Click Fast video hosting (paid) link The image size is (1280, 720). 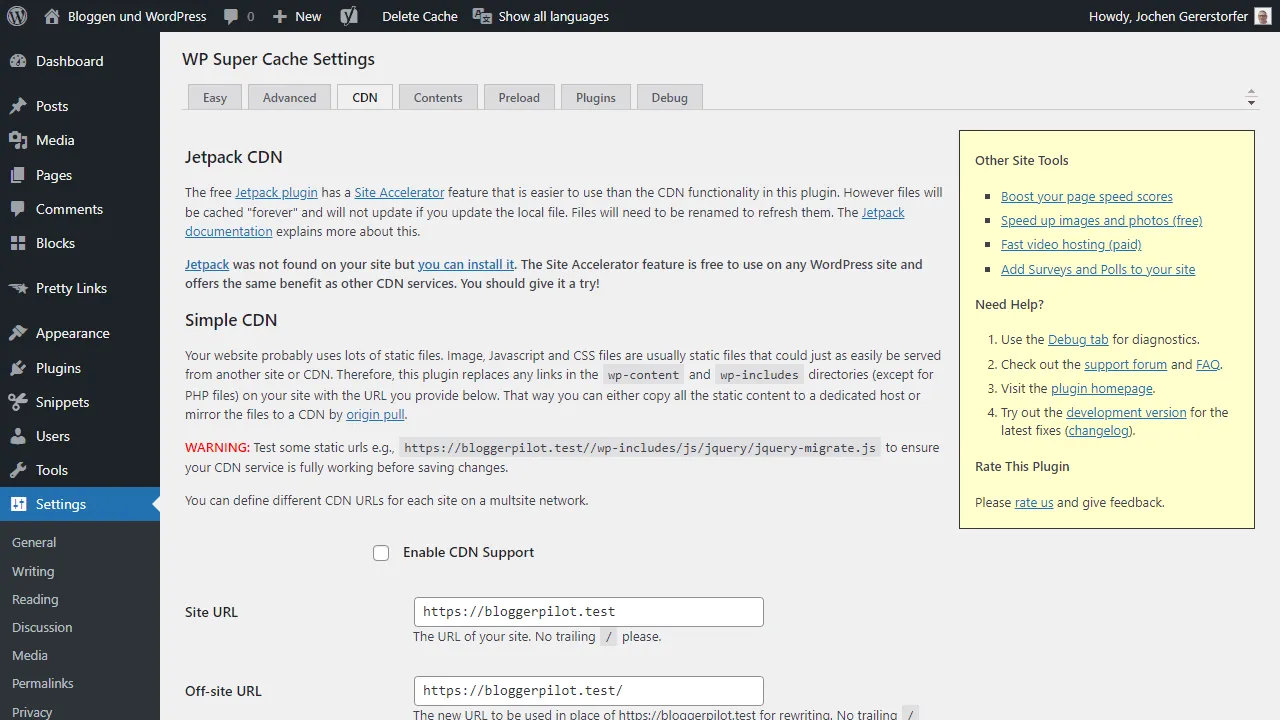pyautogui.click(x=1071, y=244)
